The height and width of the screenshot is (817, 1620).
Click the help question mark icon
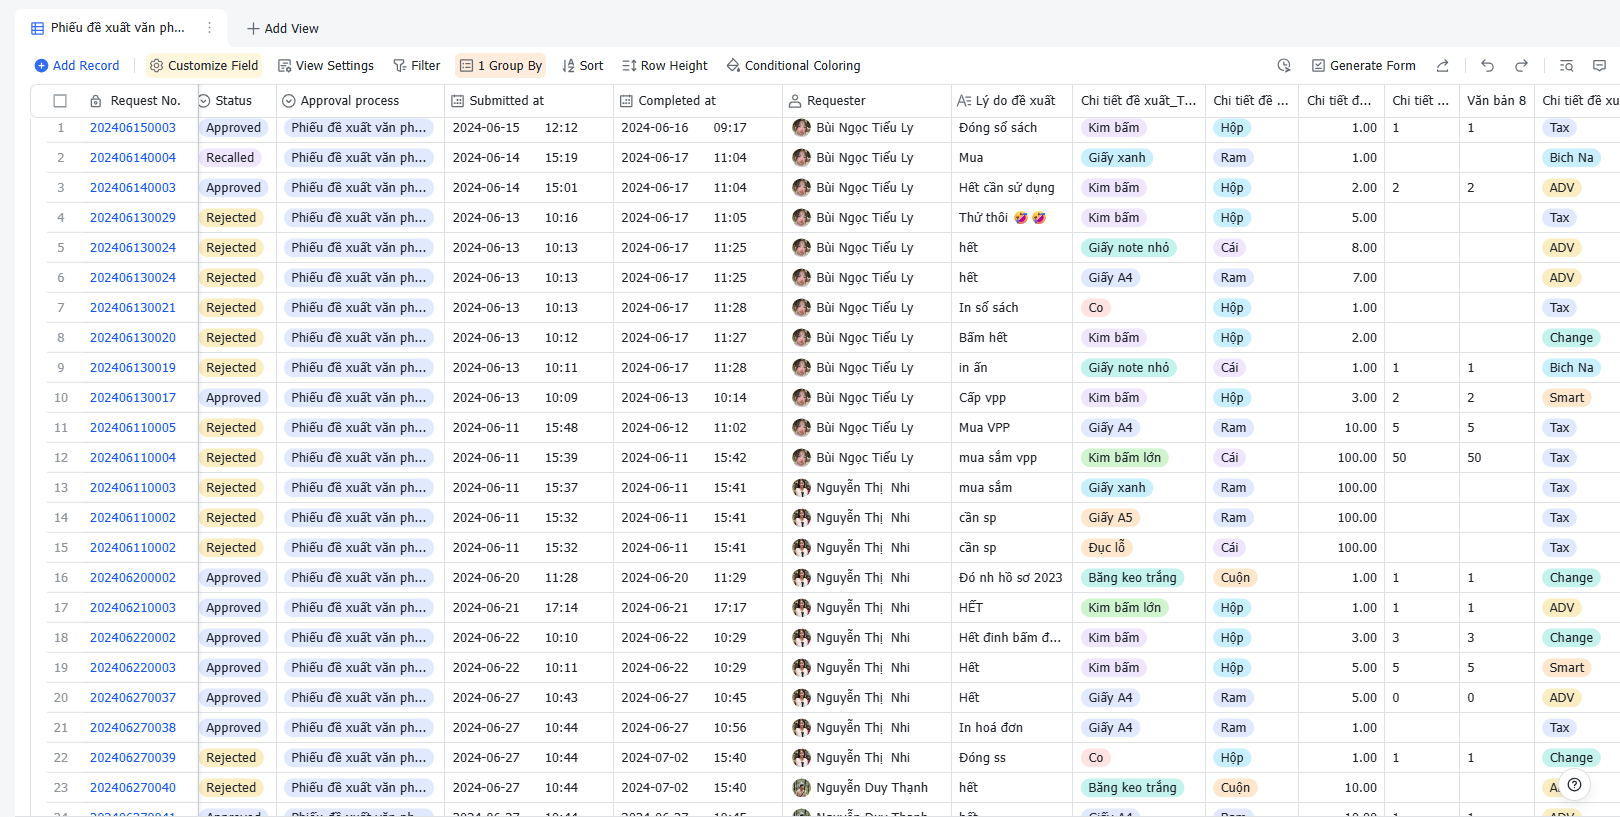[1574, 785]
